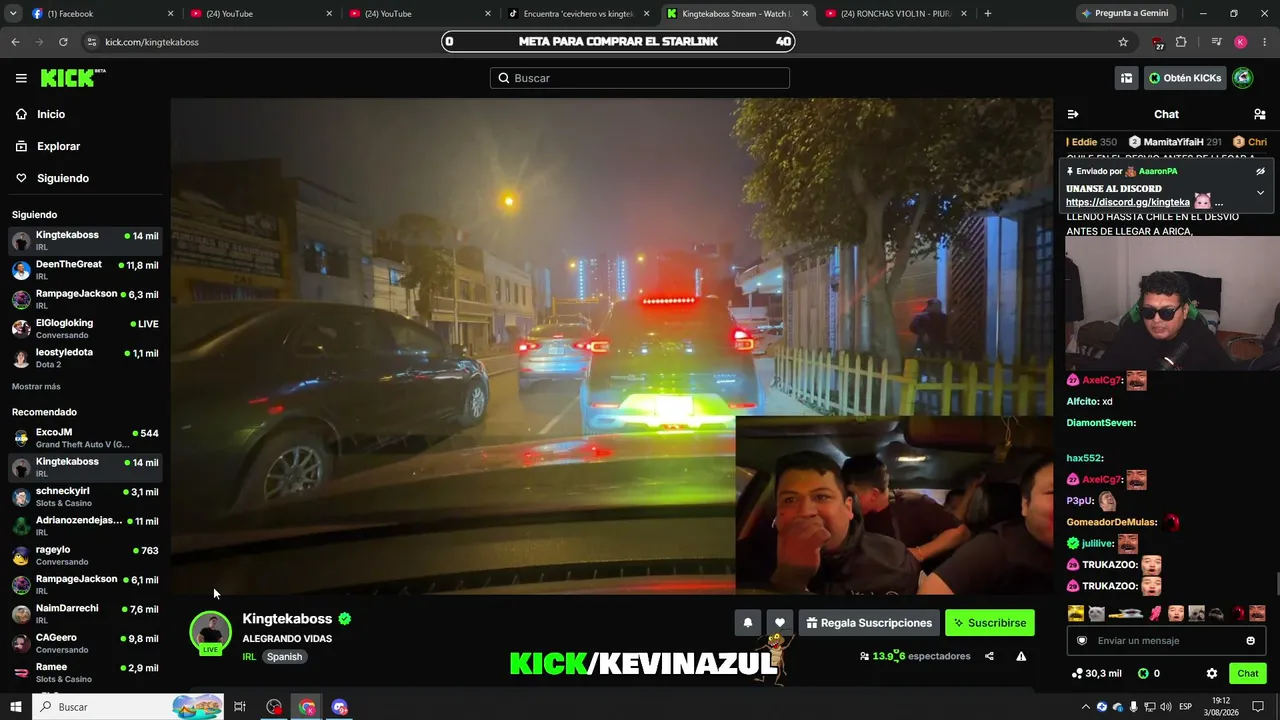Viewport: 1280px width, 720px height.
Task: Expand the pinned message chevron
Action: coord(1260,192)
